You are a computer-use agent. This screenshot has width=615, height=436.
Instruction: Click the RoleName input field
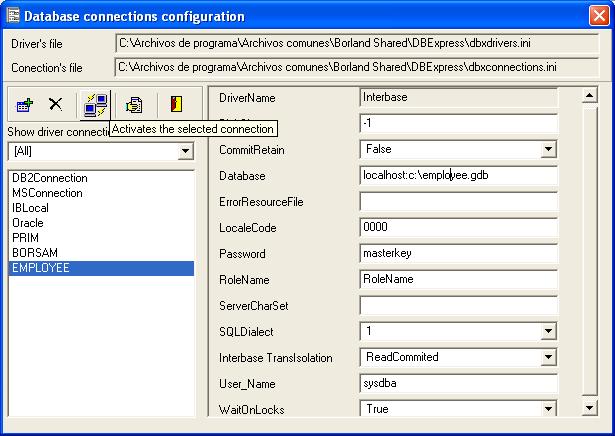458,279
